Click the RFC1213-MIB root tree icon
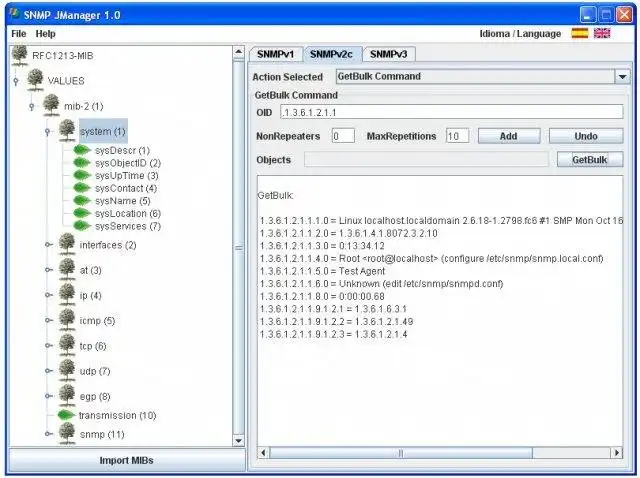 20,55
